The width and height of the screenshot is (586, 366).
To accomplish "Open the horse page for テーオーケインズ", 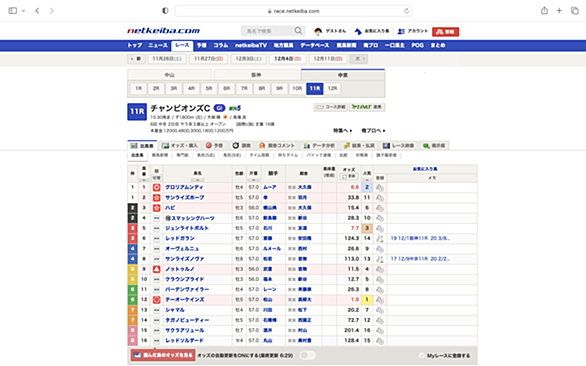I will pos(185,300).
